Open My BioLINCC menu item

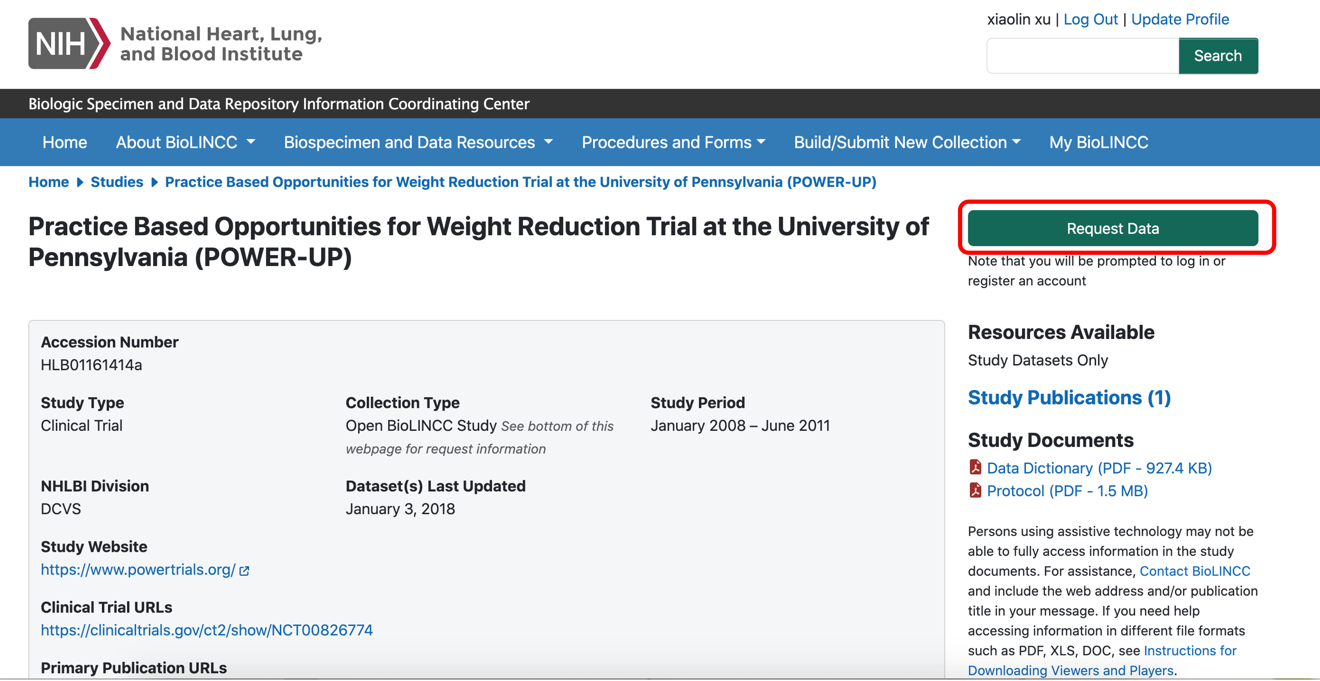click(x=1098, y=142)
